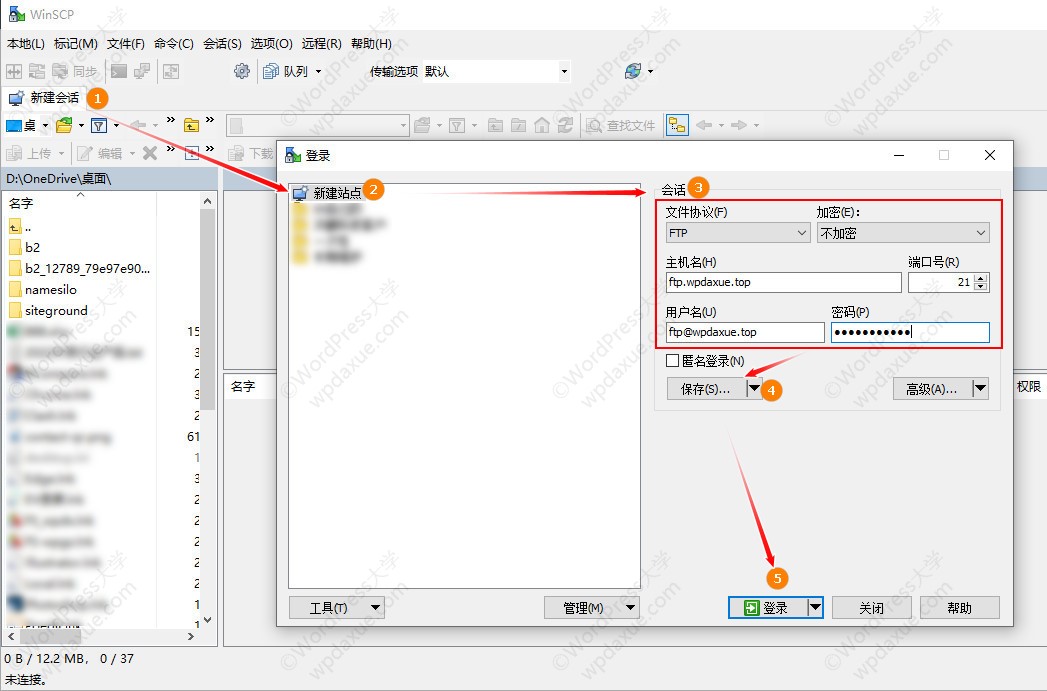Click the 登录 login button
1047x691 pixels.
tap(768, 608)
